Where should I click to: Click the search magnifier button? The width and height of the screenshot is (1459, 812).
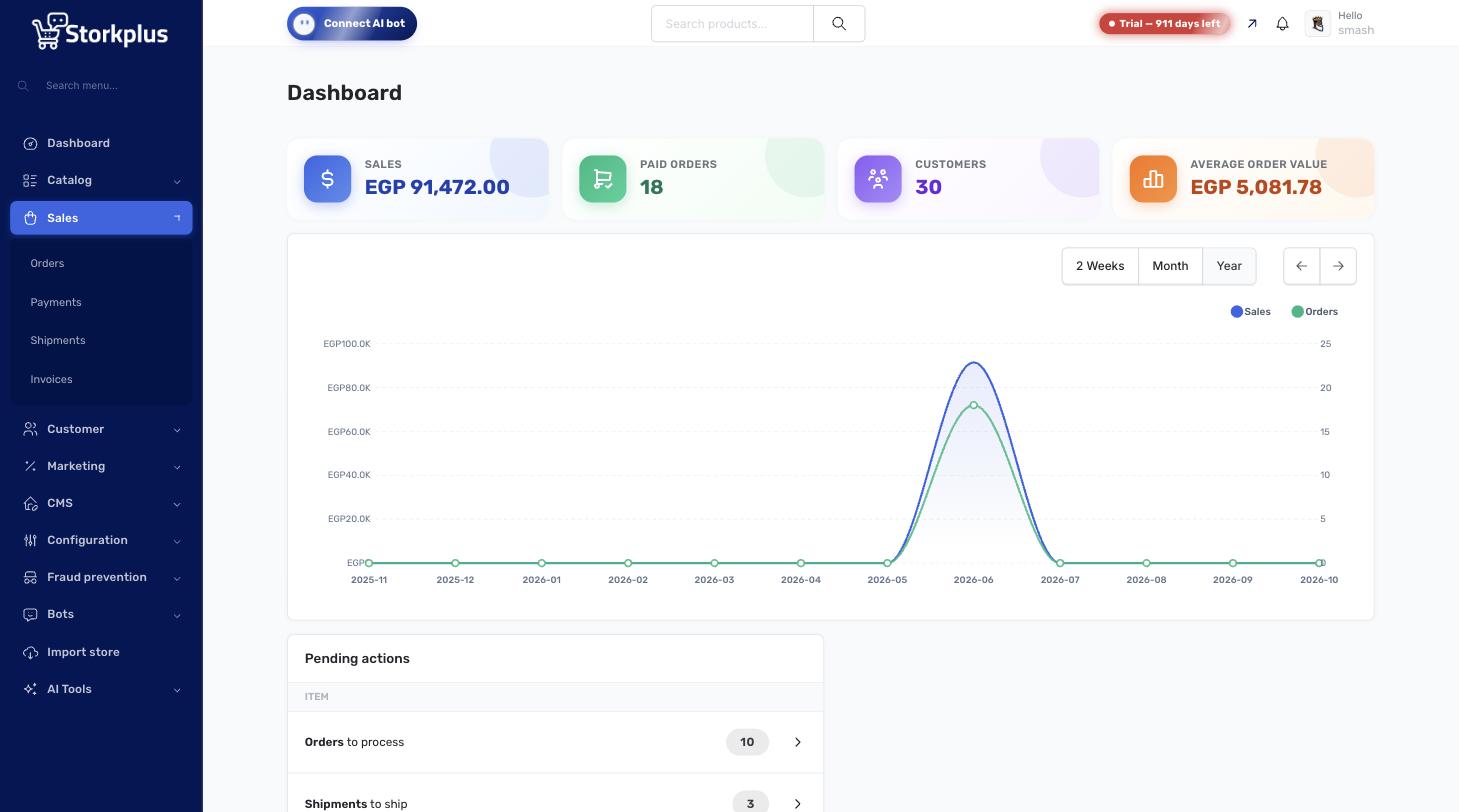[839, 24]
